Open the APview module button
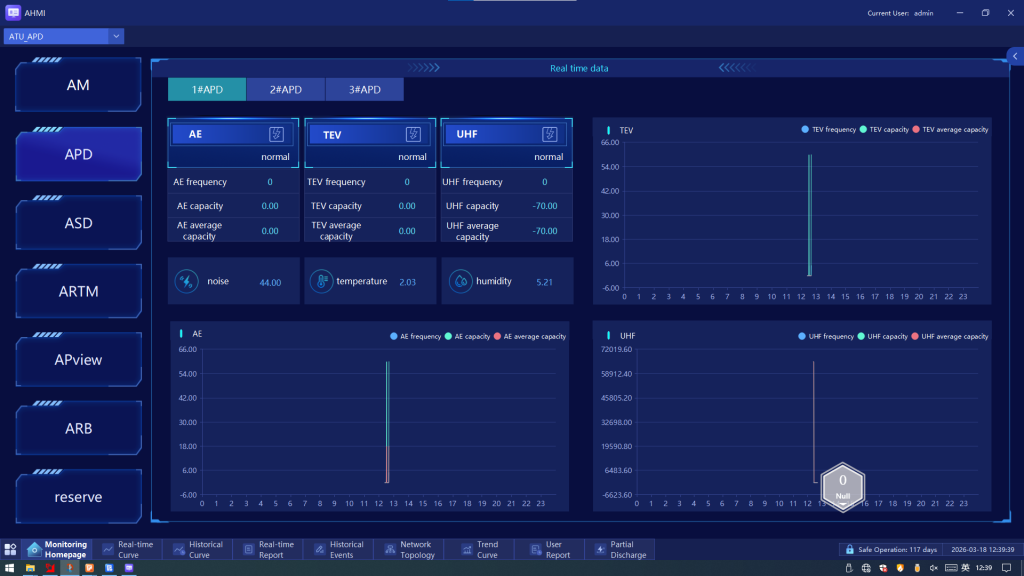This screenshot has height=576, width=1024. 79,360
